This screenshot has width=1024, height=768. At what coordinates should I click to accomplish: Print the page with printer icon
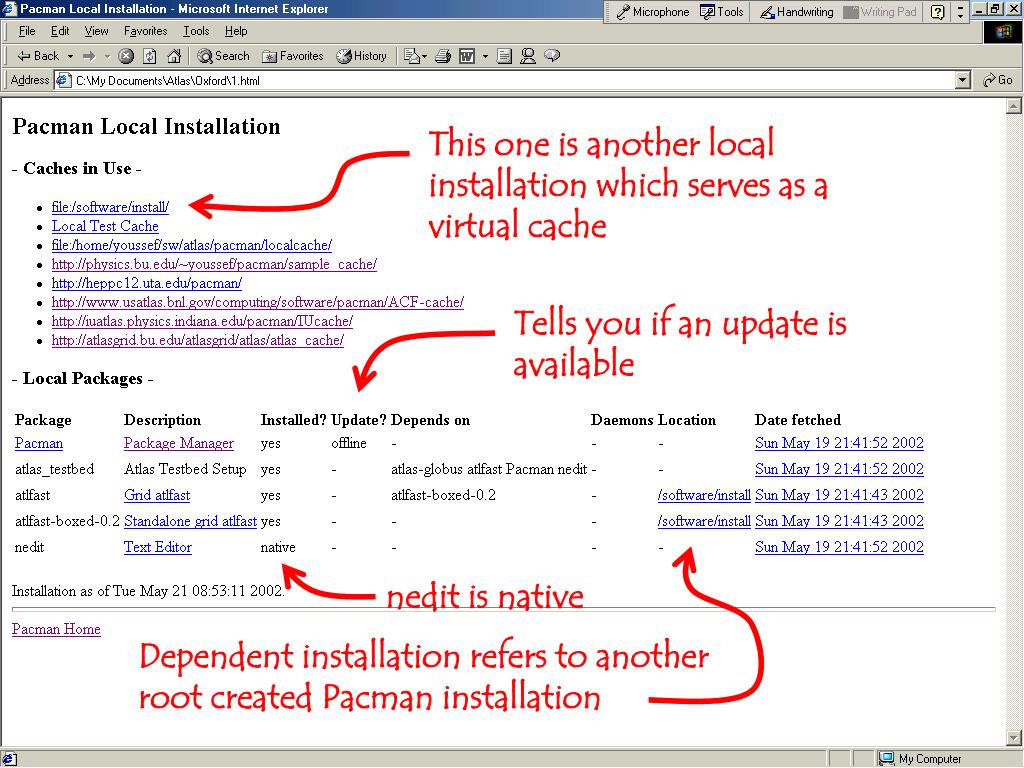(x=443, y=56)
